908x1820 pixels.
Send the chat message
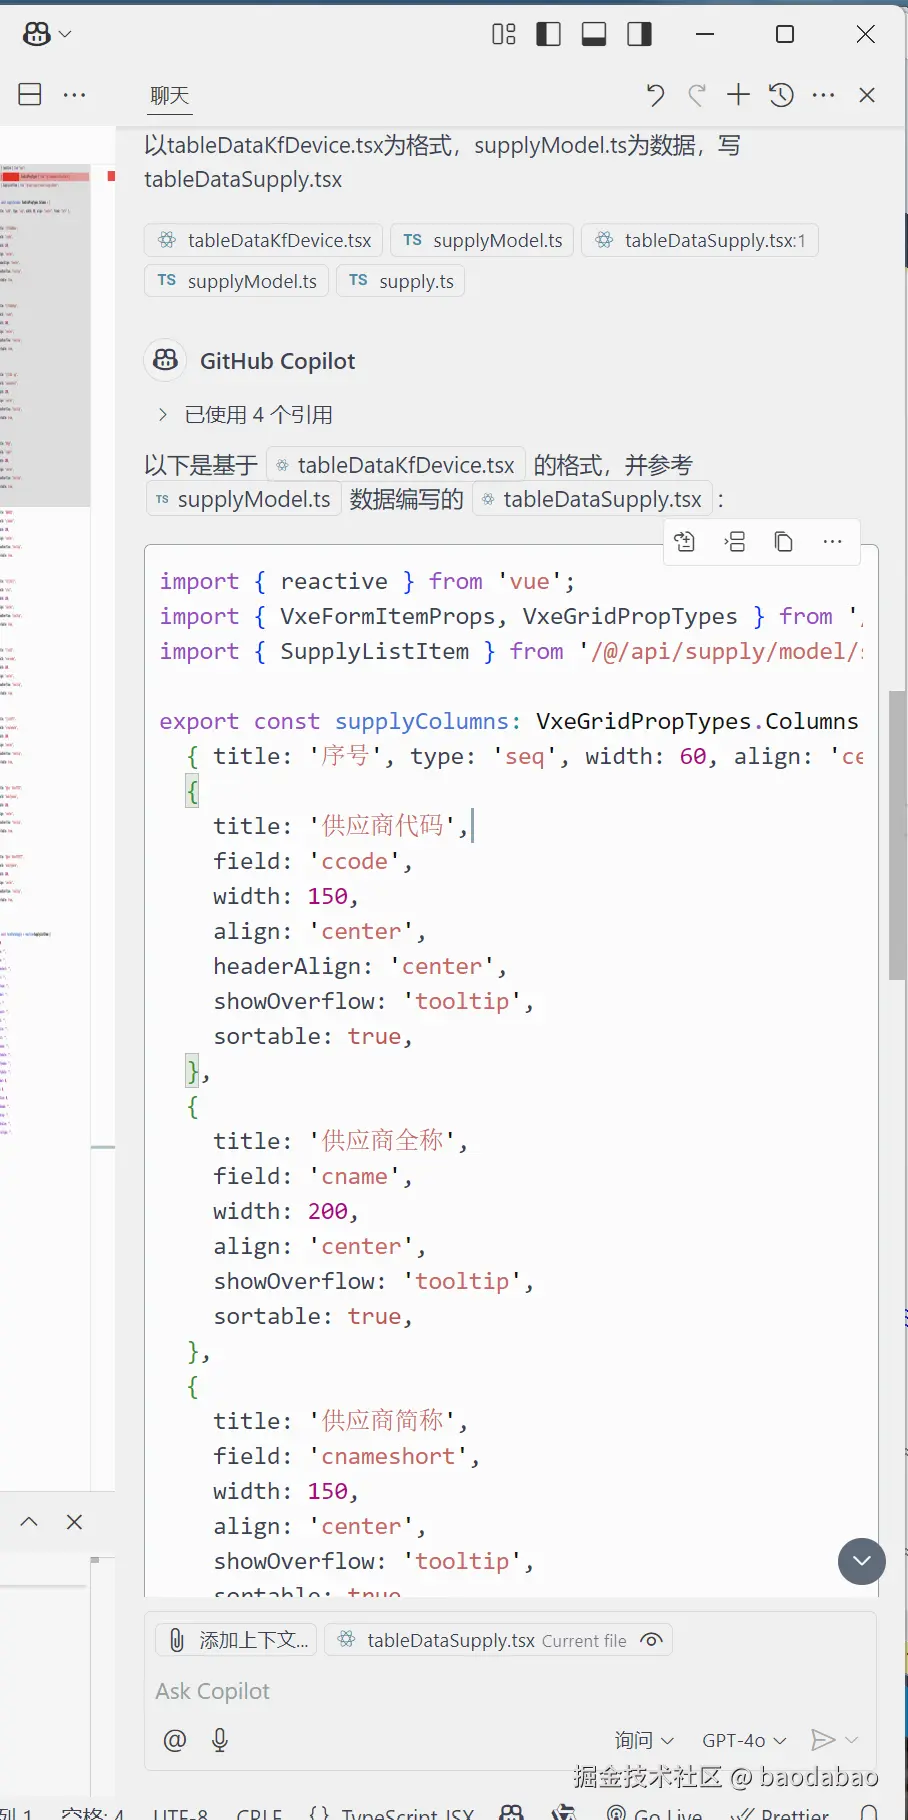[x=823, y=1740]
